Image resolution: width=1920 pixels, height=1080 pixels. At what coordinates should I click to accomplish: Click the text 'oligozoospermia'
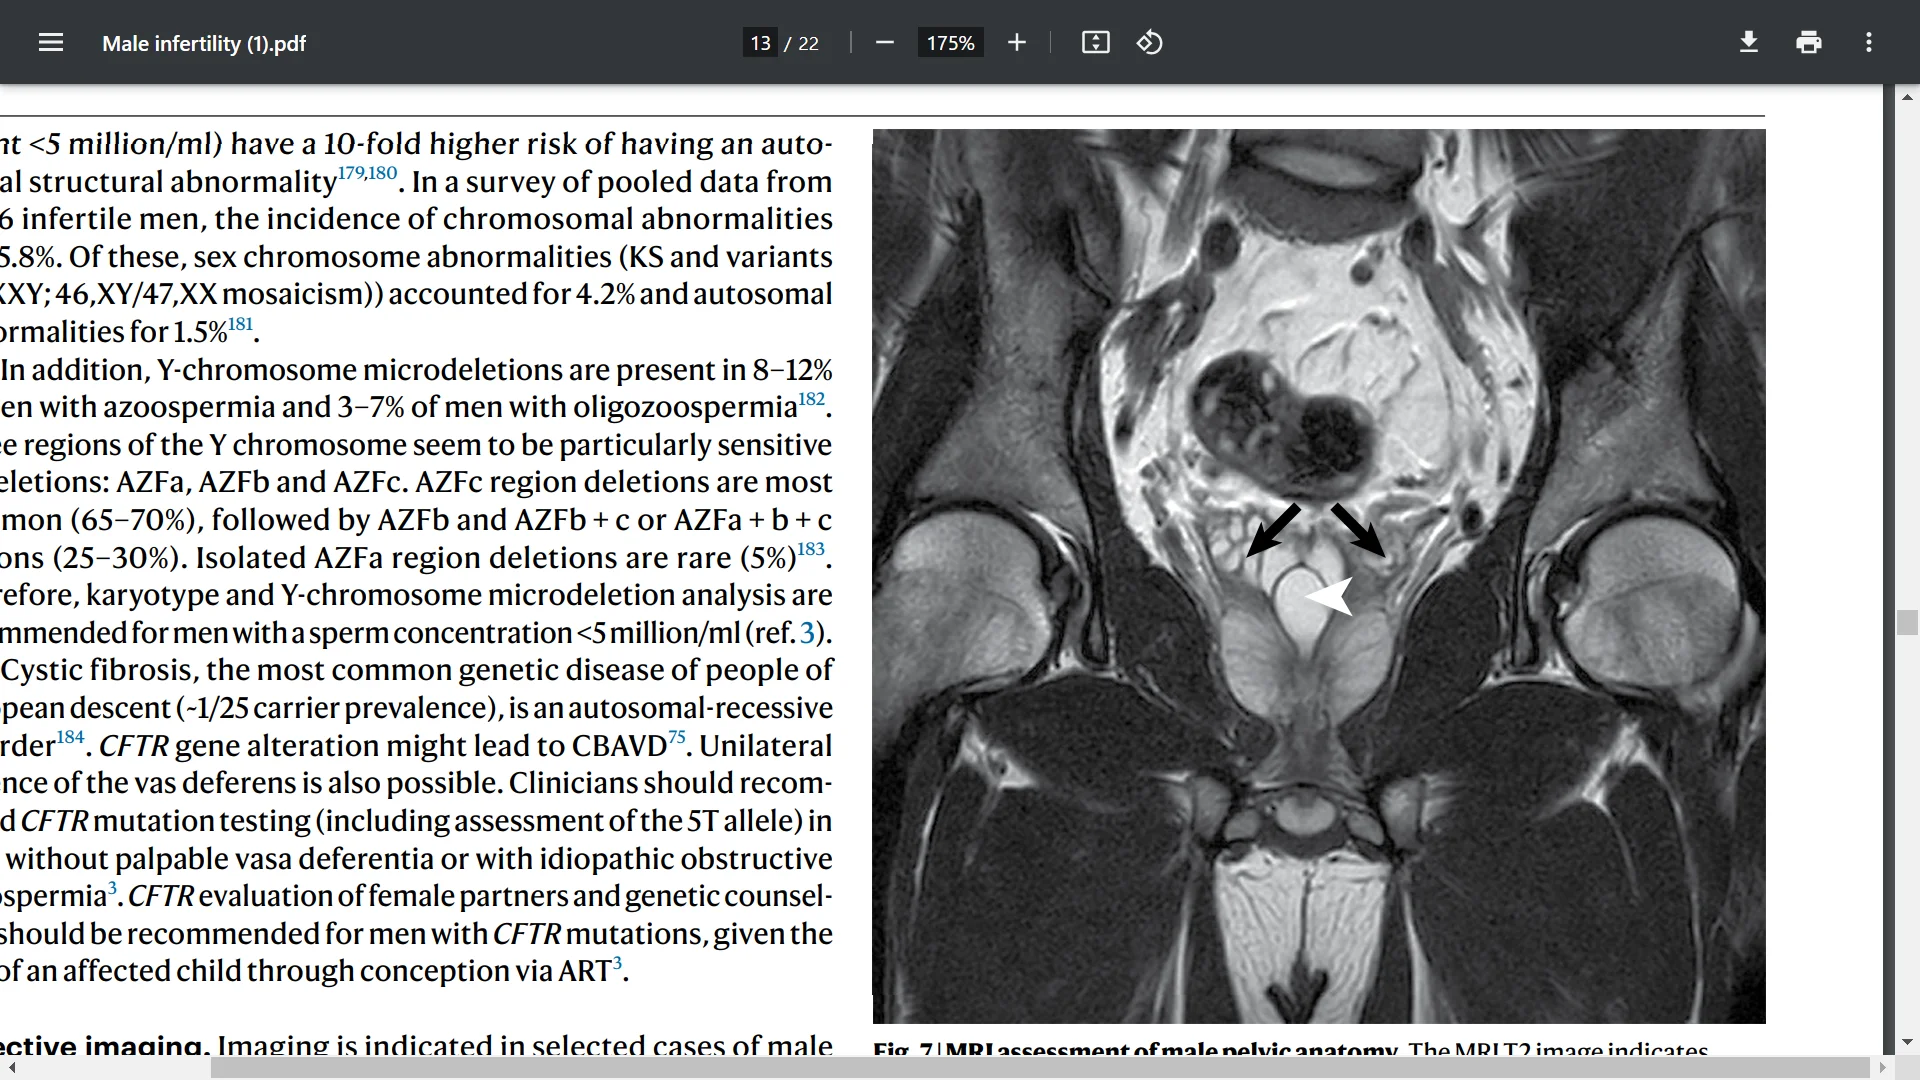[x=684, y=407]
